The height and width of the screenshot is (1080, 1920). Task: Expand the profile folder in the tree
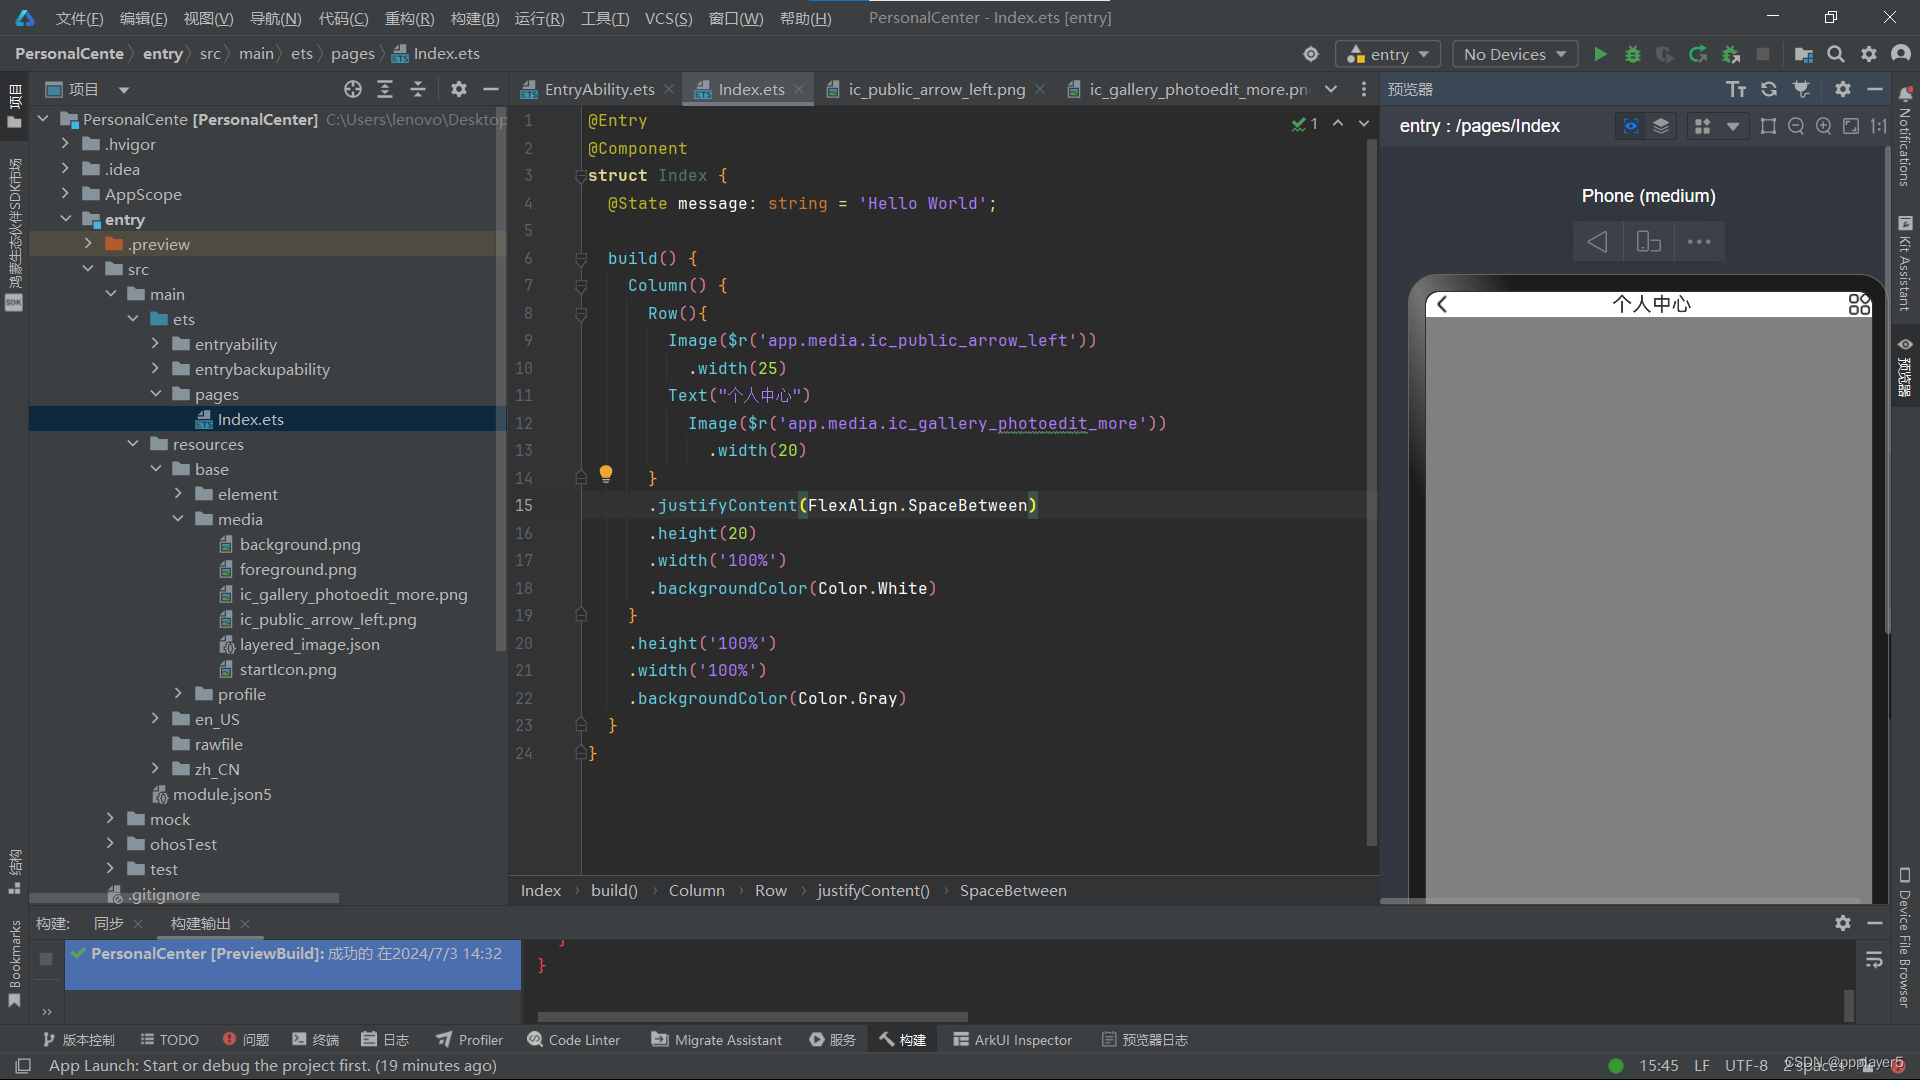coord(178,694)
